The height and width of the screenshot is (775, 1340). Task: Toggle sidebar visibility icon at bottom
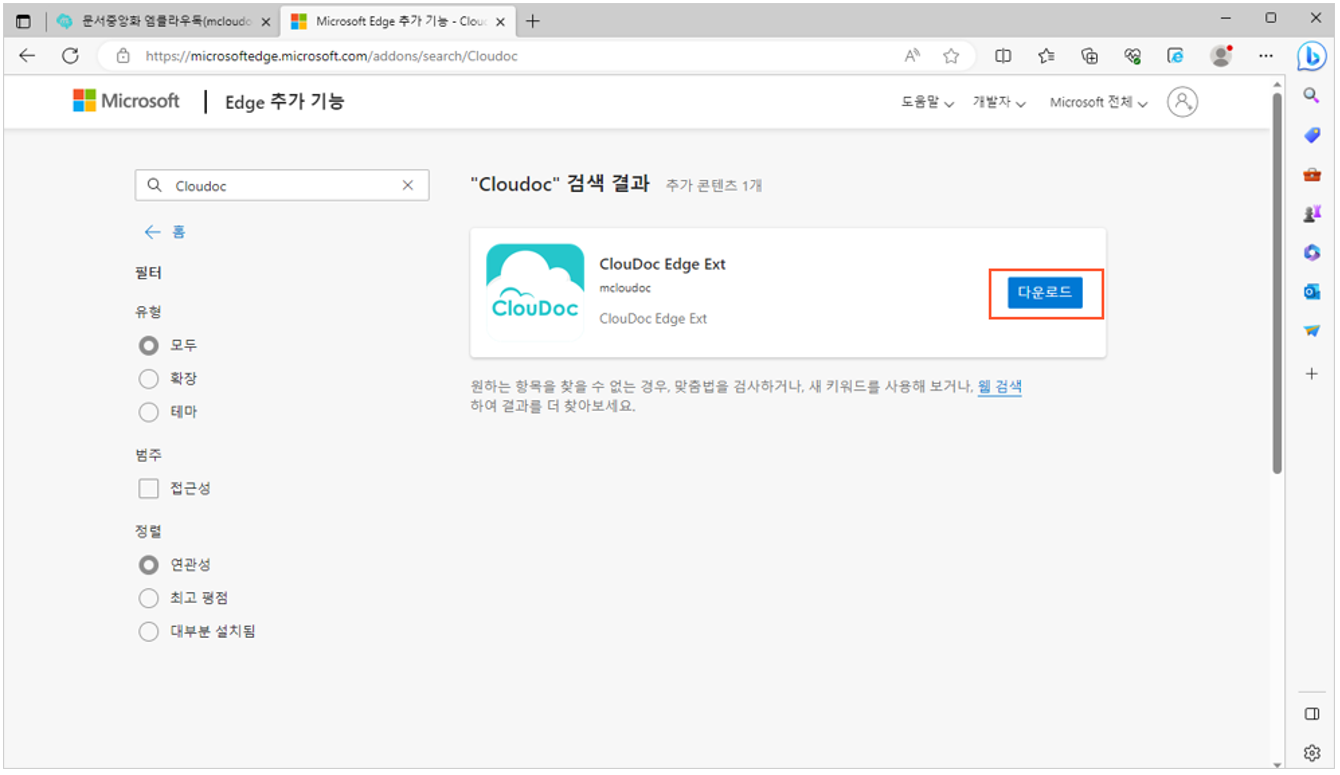(x=1312, y=714)
